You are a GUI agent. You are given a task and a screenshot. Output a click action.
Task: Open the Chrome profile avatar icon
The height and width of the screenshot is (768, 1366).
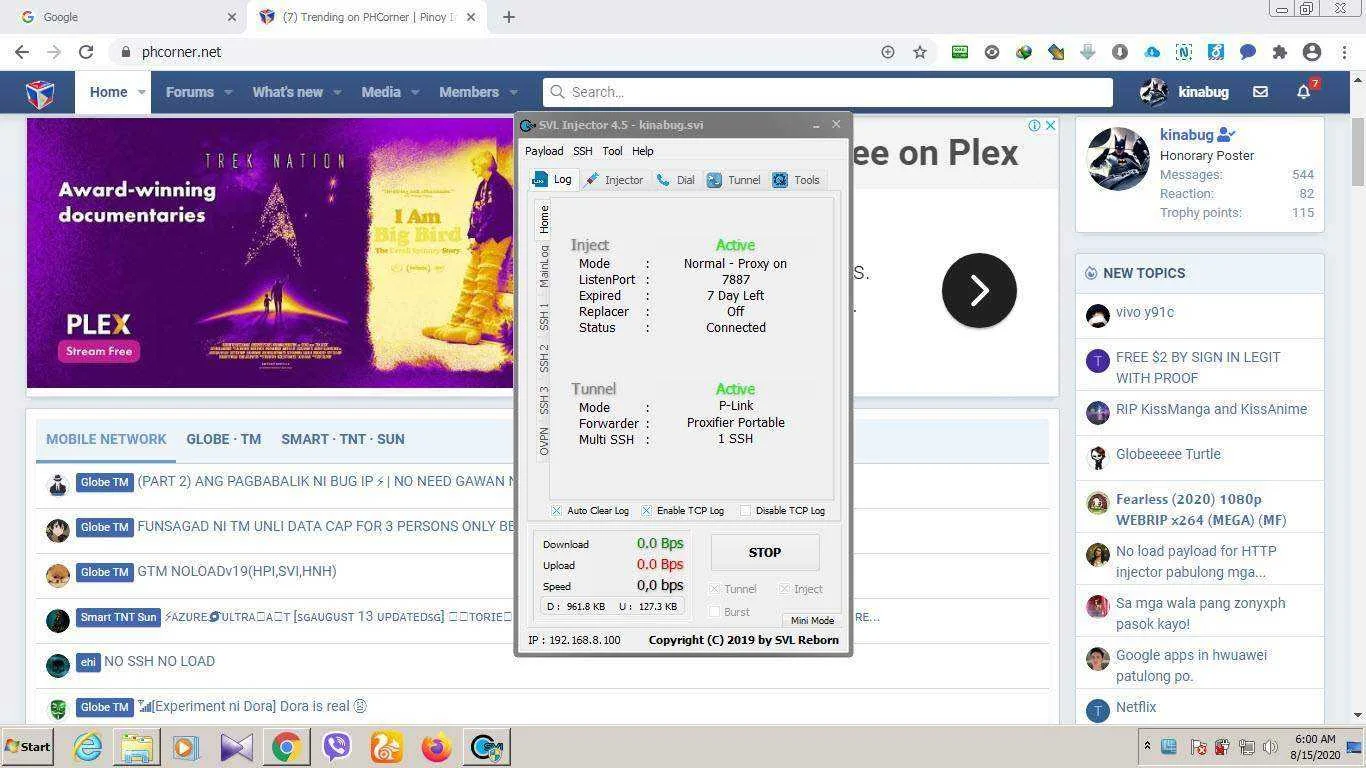1313,52
